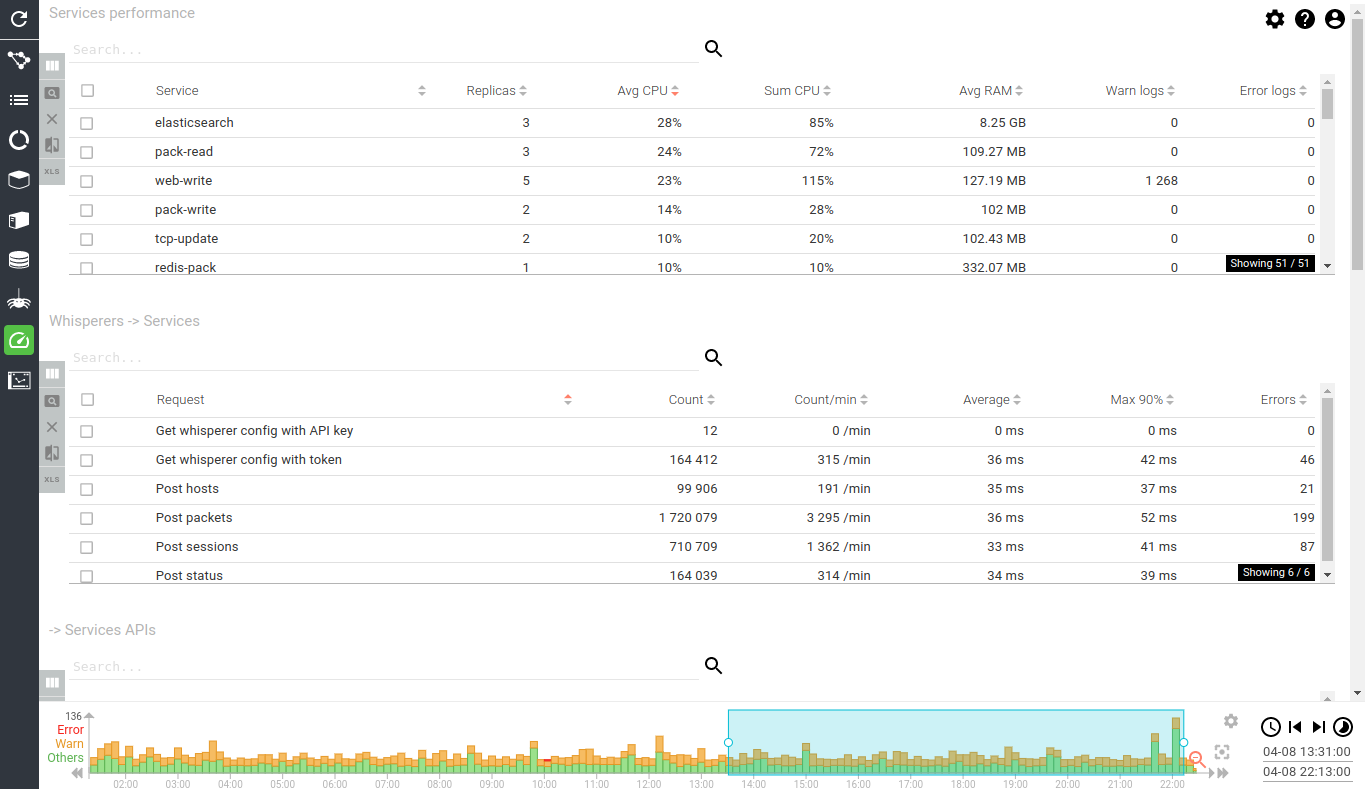The width and height of the screenshot is (1365, 789).
Task: Open the list view in the sidebar
Action: coord(19,100)
